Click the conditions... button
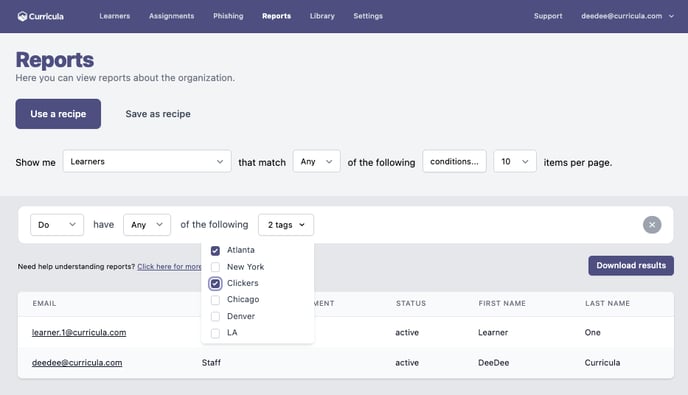This screenshot has height=395, width=688. pyautogui.click(x=454, y=162)
